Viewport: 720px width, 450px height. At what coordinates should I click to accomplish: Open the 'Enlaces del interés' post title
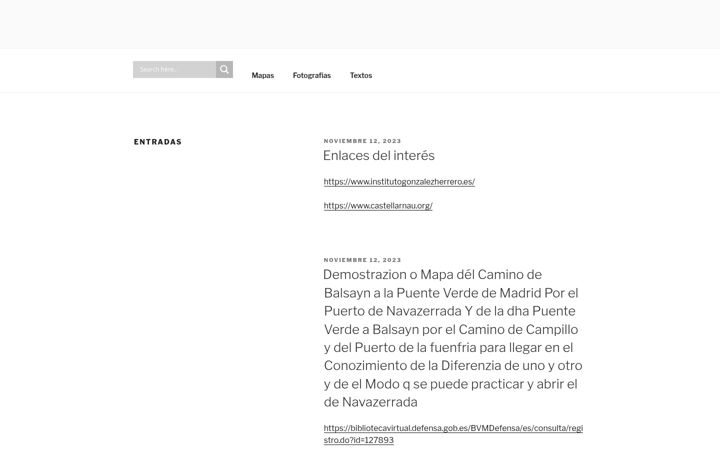379,156
